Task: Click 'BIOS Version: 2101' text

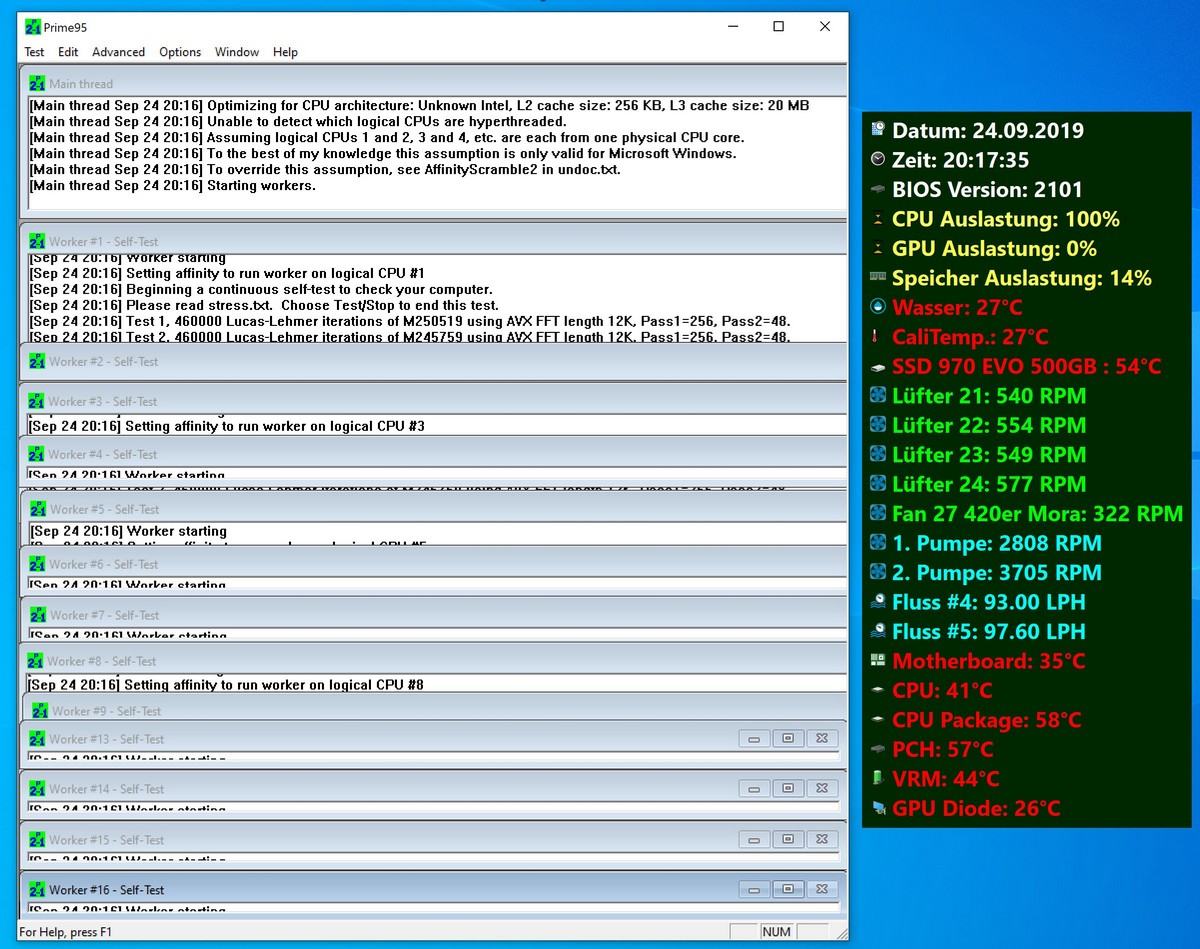Action: pos(988,189)
